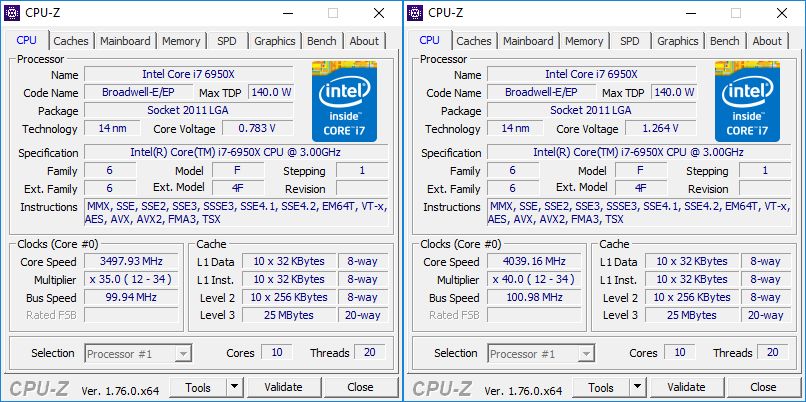Open Graphics tab in the right window
Image resolution: width=806 pixels, height=402 pixels.
point(677,41)
